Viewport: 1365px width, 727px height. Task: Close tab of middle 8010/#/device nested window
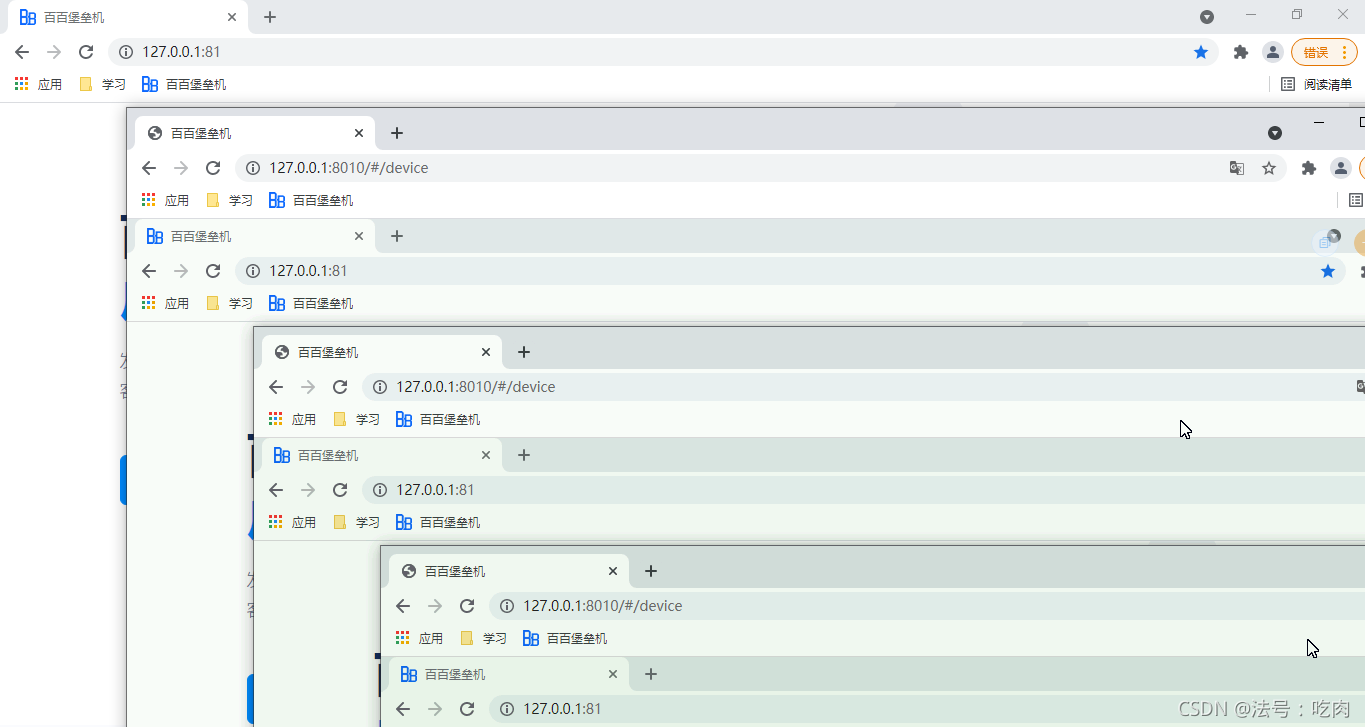point(486,352)
